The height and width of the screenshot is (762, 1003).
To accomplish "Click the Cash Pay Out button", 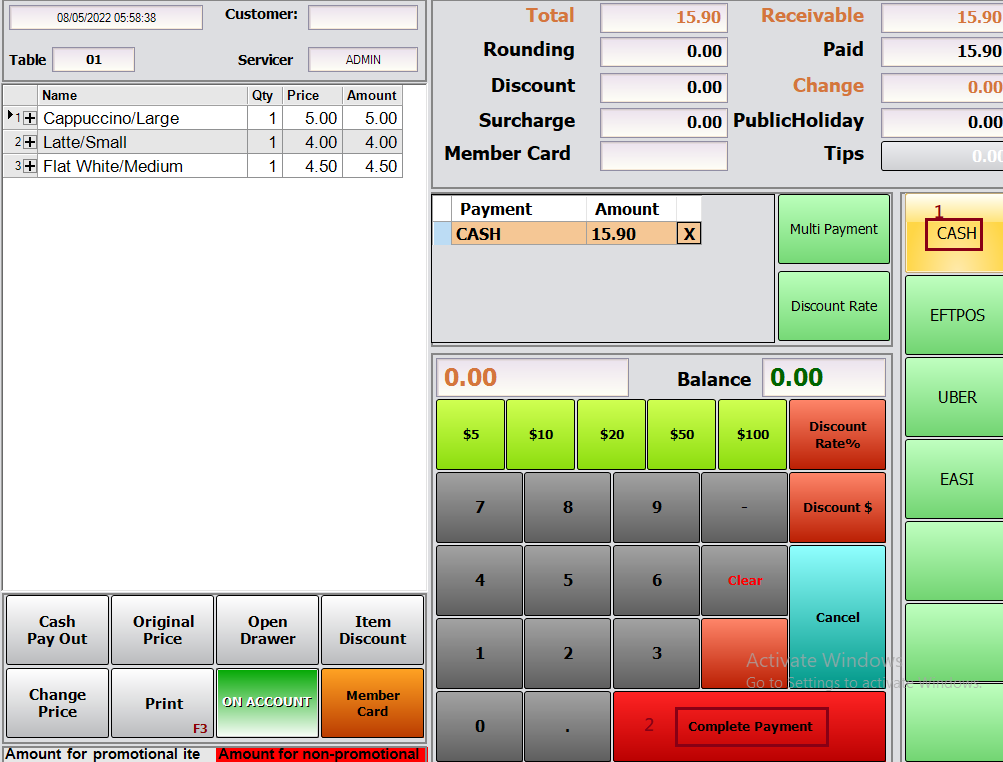I will 57,630.
